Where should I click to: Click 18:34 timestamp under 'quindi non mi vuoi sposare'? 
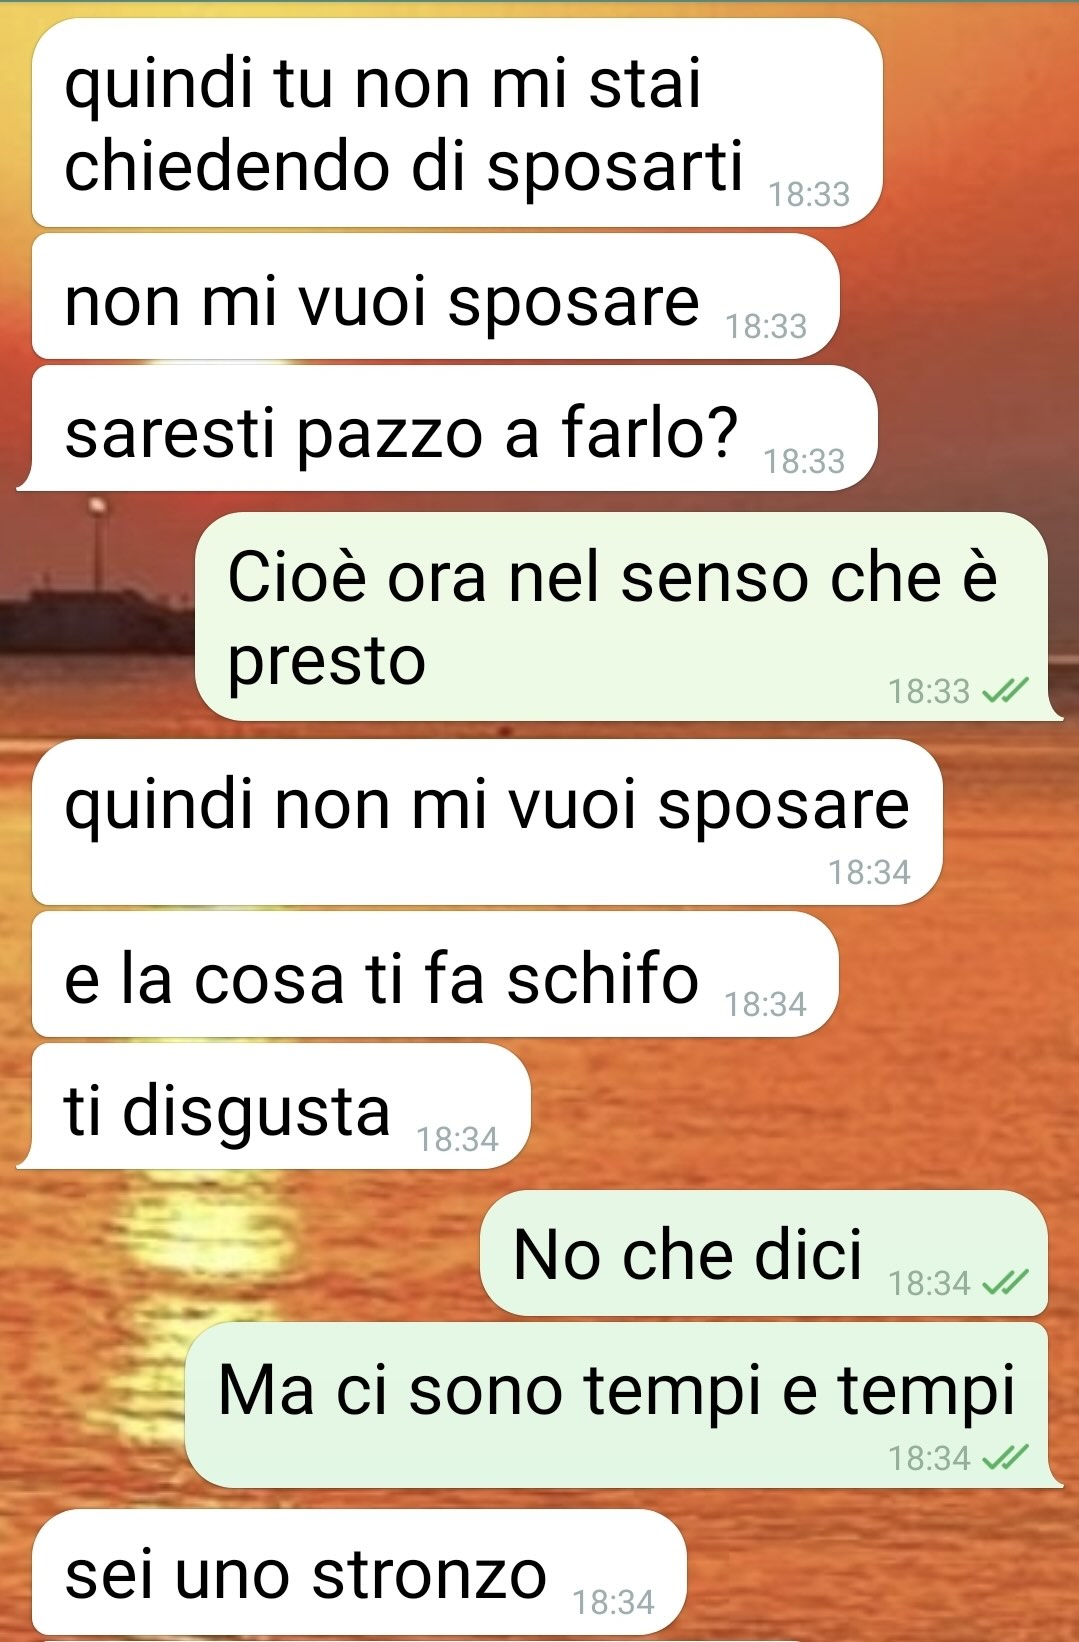point(869,872)
